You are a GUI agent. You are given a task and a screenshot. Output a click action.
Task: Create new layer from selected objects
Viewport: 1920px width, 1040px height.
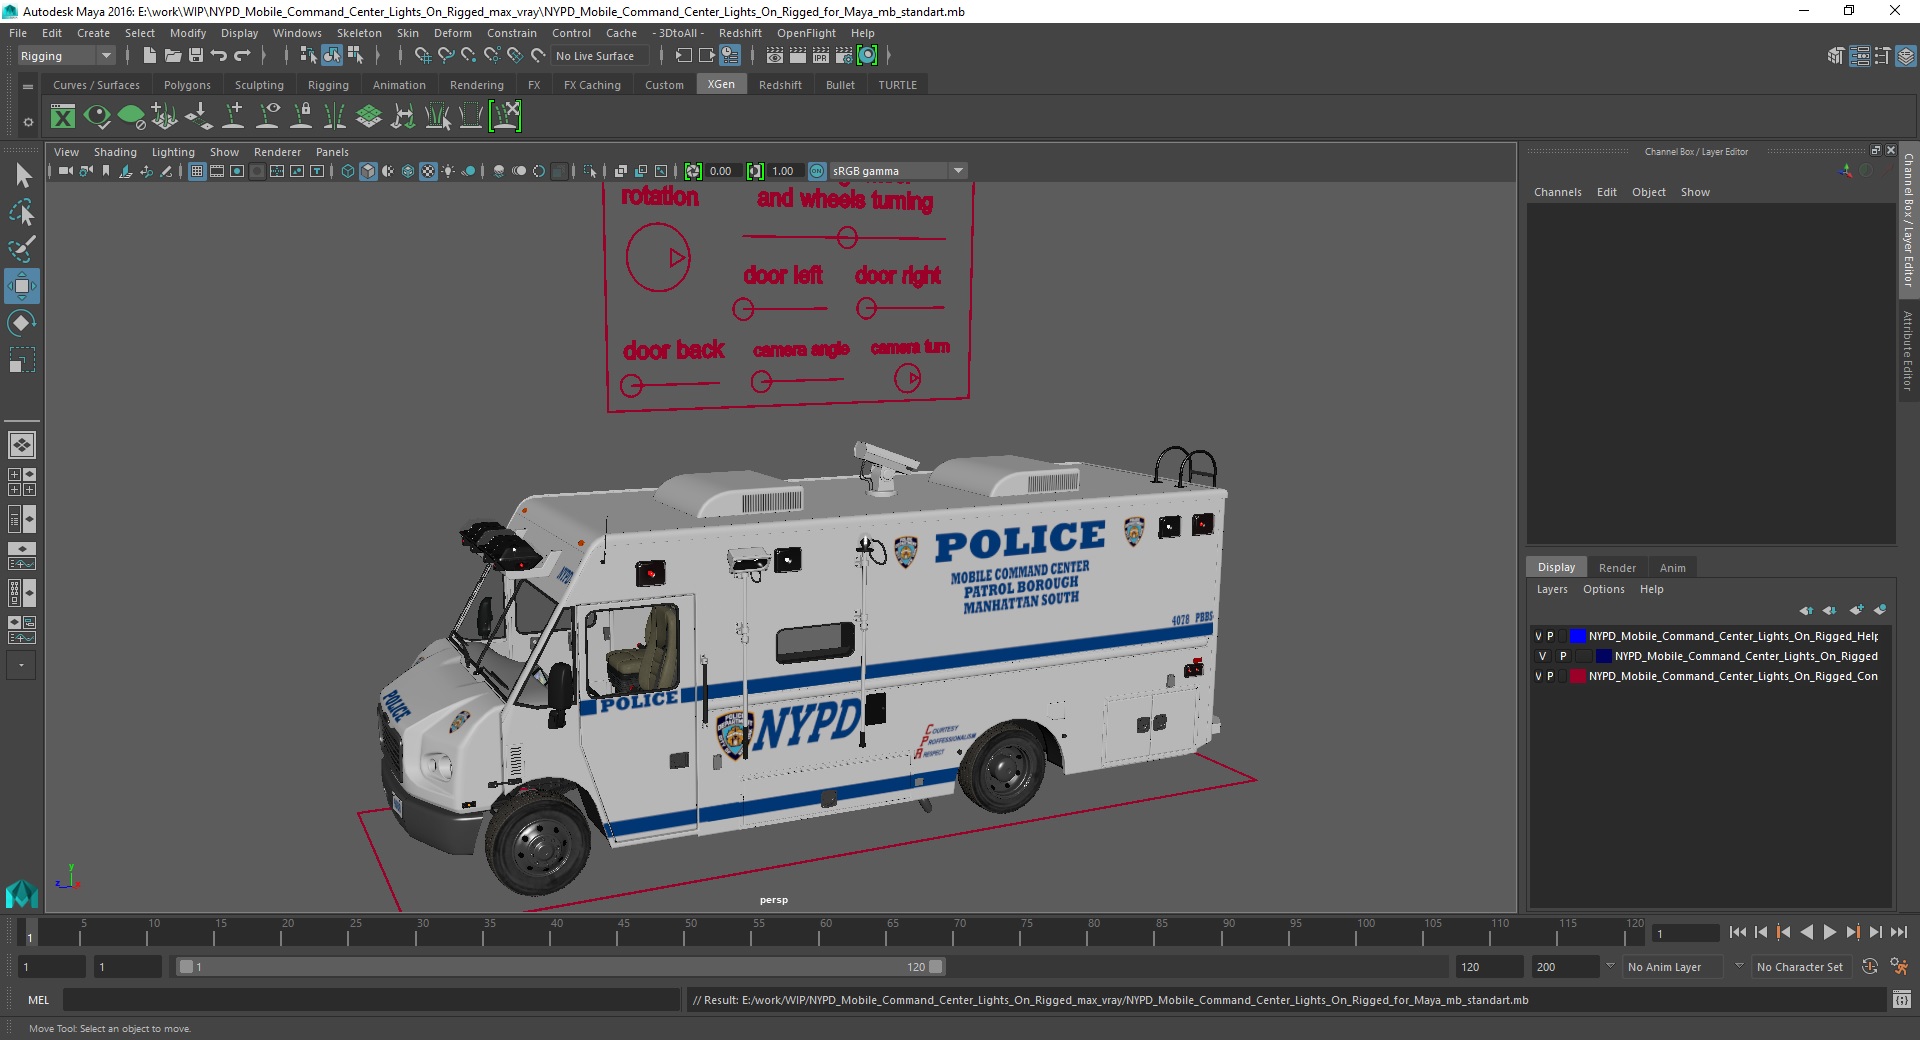click(x=1880, y=610)
